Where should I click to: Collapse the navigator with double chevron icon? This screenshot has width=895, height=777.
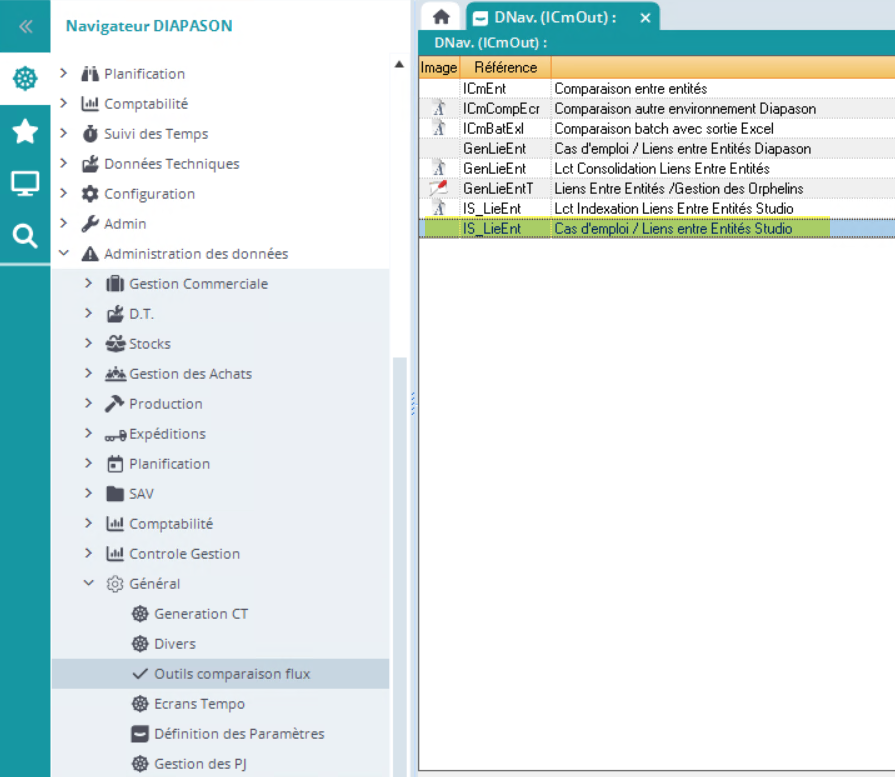[x=25, y=26]
